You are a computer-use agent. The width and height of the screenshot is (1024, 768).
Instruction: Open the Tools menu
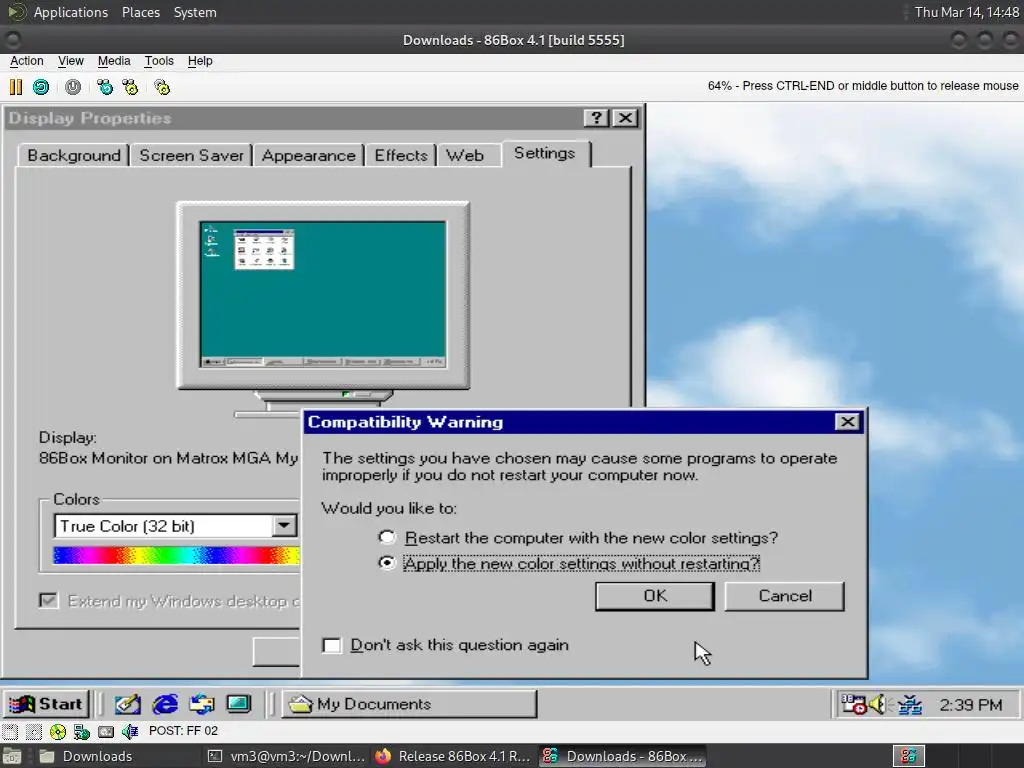click(x=159, y=61)
